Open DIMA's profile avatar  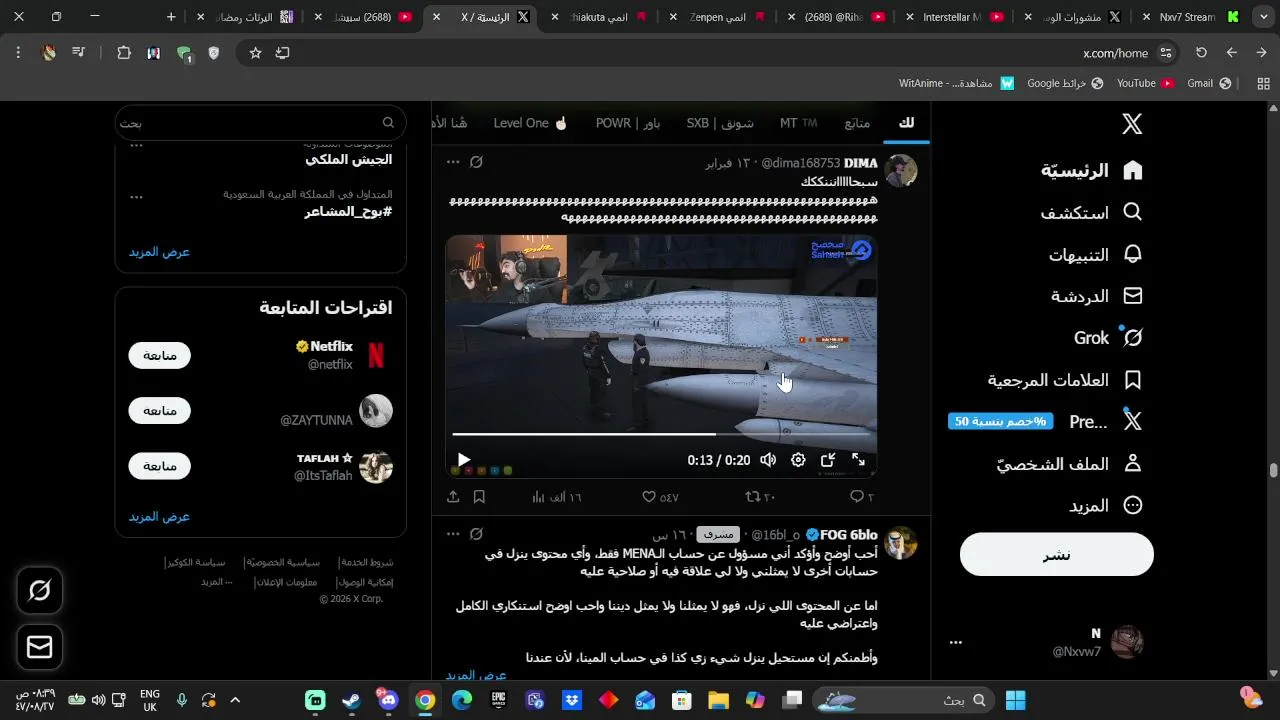(x=902, y=170)
